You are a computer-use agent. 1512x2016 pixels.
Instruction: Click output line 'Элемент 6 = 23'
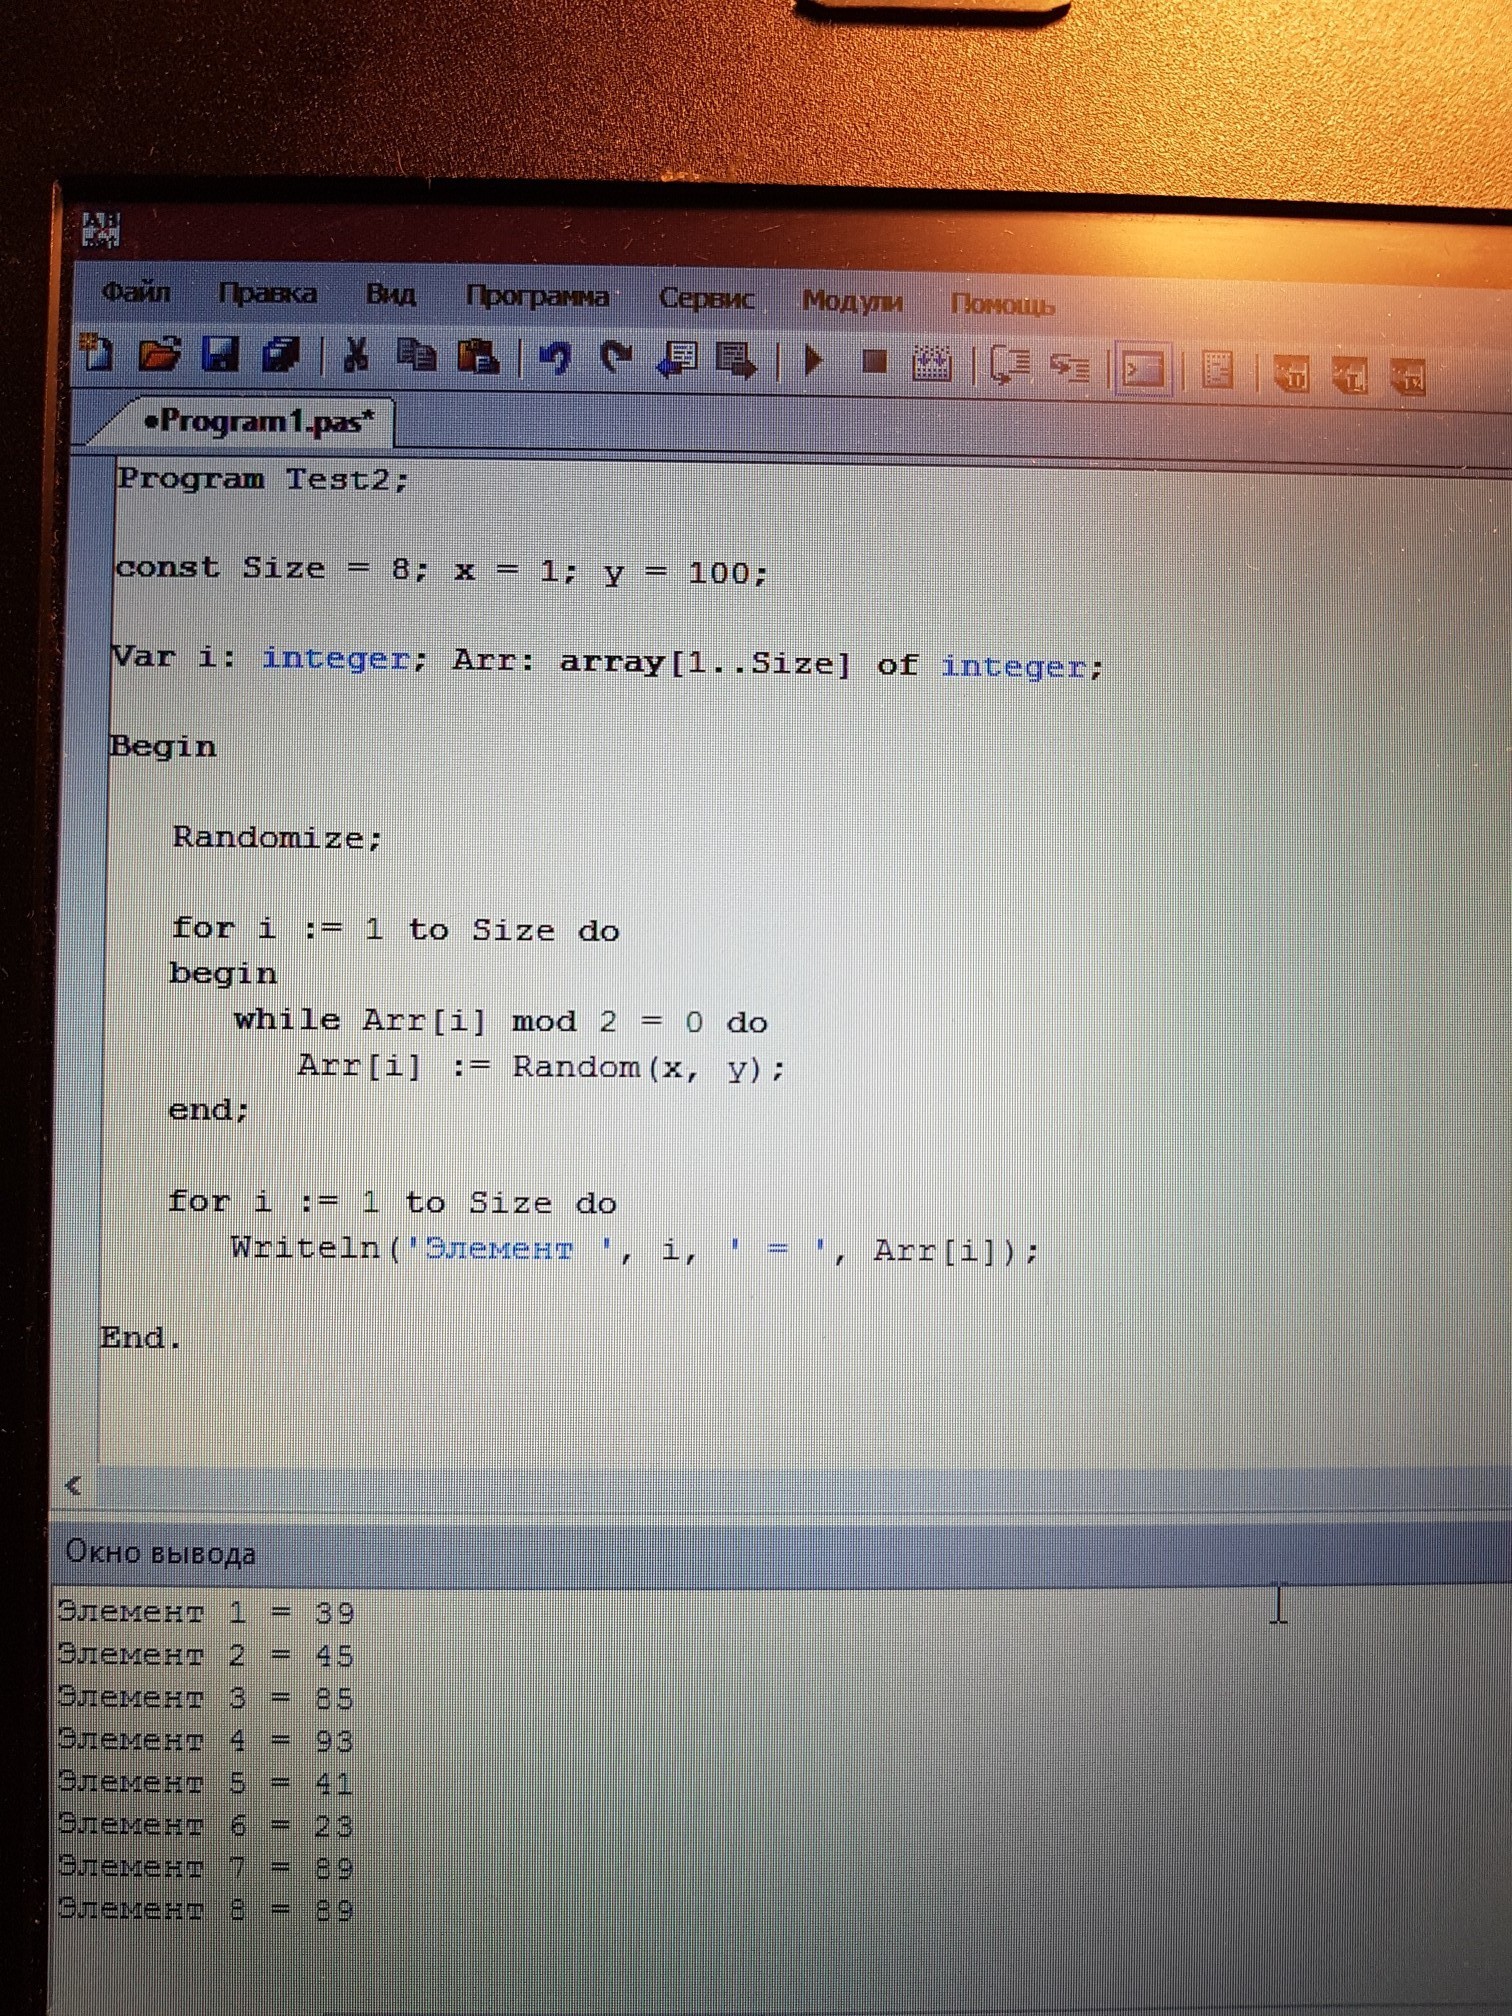[206, 1826]
